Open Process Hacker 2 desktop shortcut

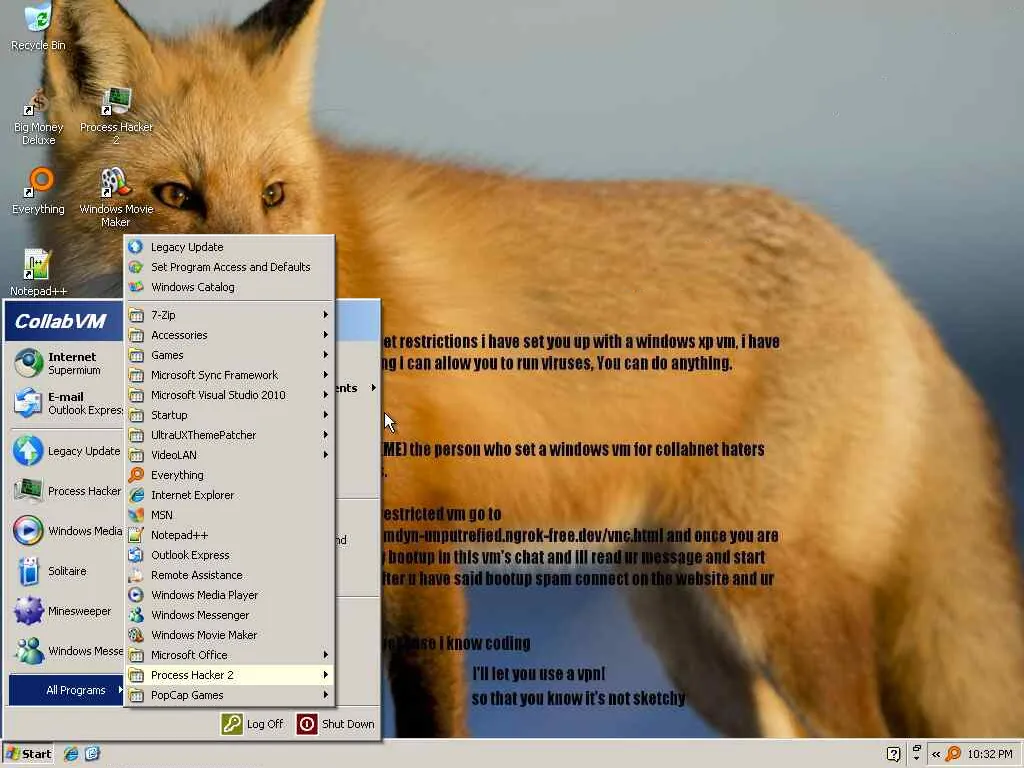pyautogui.click(x=116, y=118)
